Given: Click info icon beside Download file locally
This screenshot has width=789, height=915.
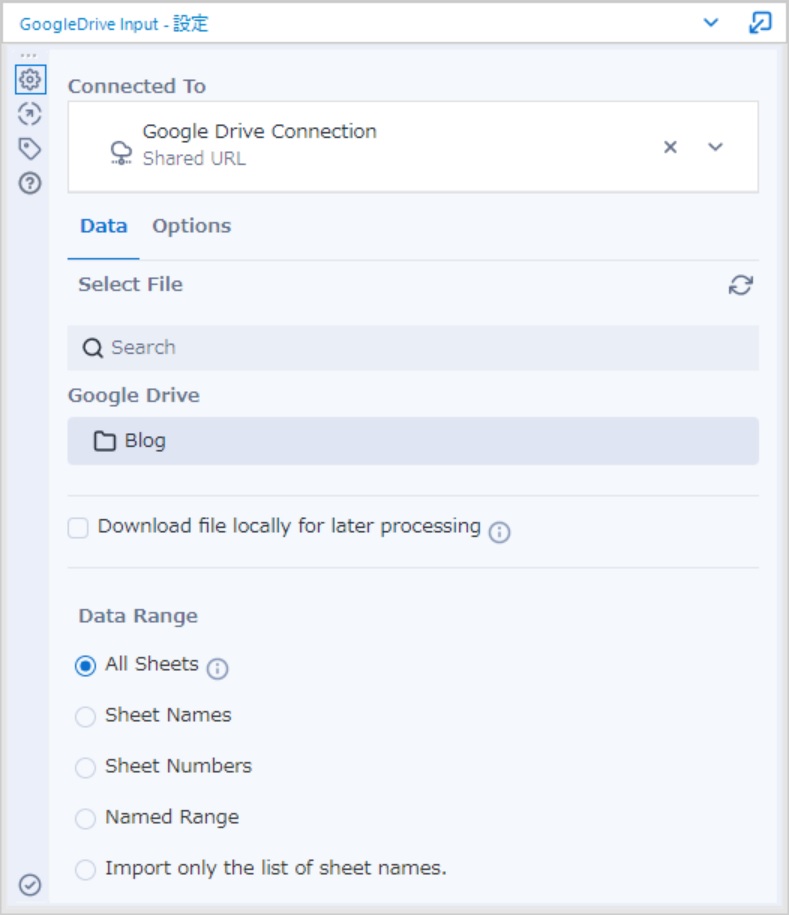Looking at the screenshot, I should (x=500, y=532).
